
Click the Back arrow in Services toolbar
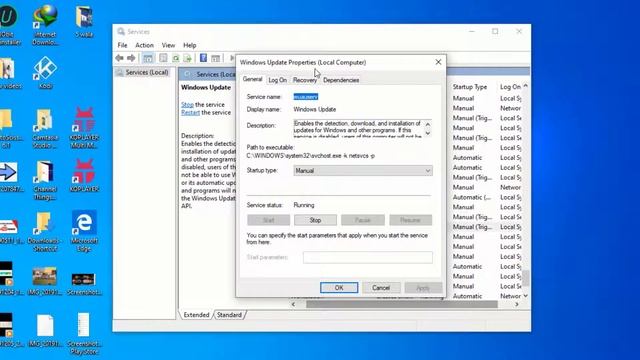pyautogui.click(x=119, y=58)
